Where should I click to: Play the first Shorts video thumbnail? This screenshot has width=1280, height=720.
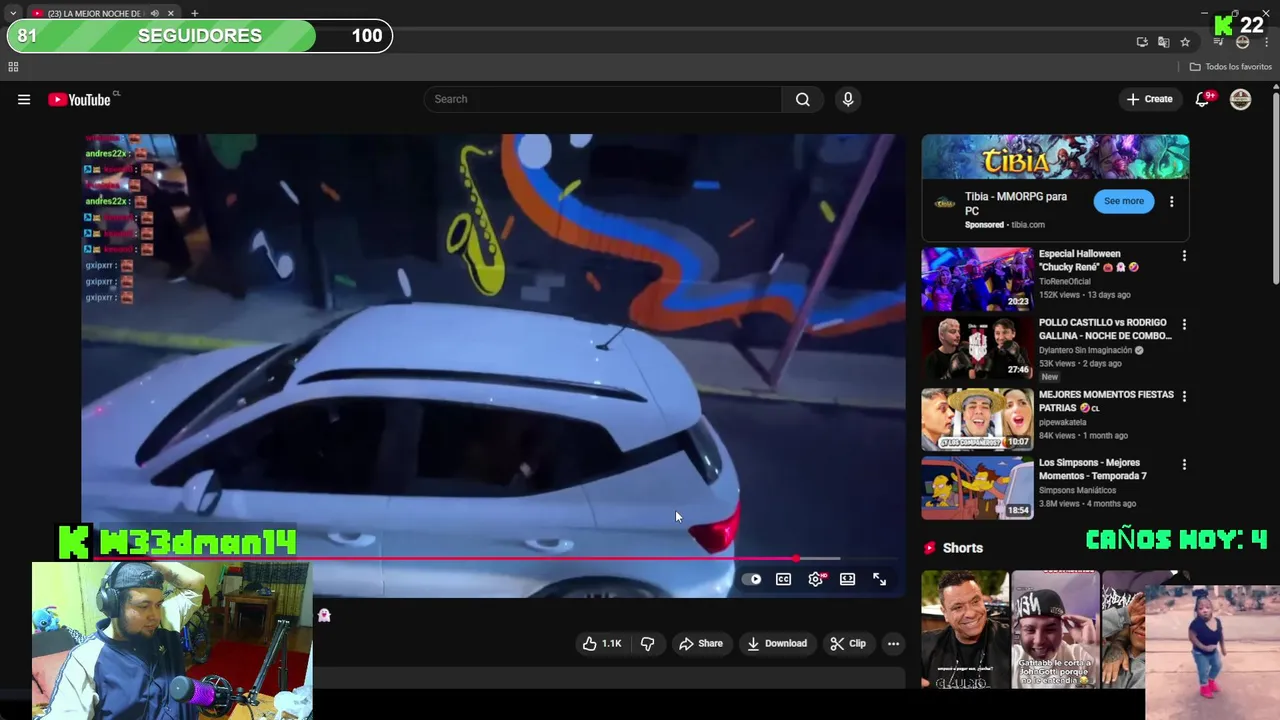[965, 630]
